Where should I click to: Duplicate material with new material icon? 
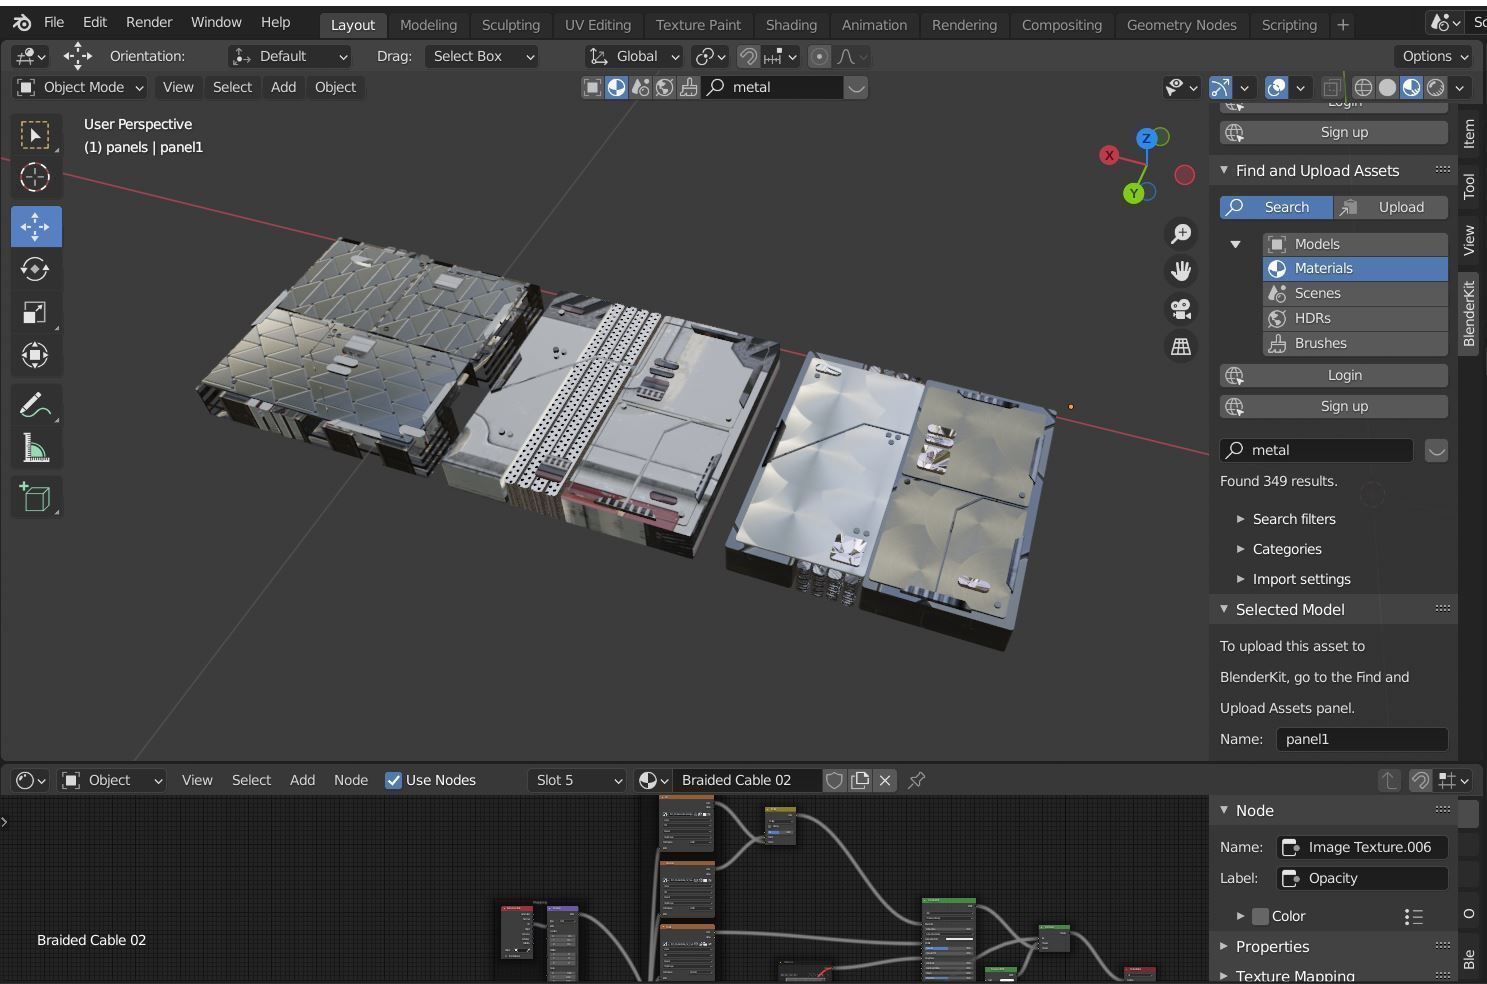coord(860,780)
